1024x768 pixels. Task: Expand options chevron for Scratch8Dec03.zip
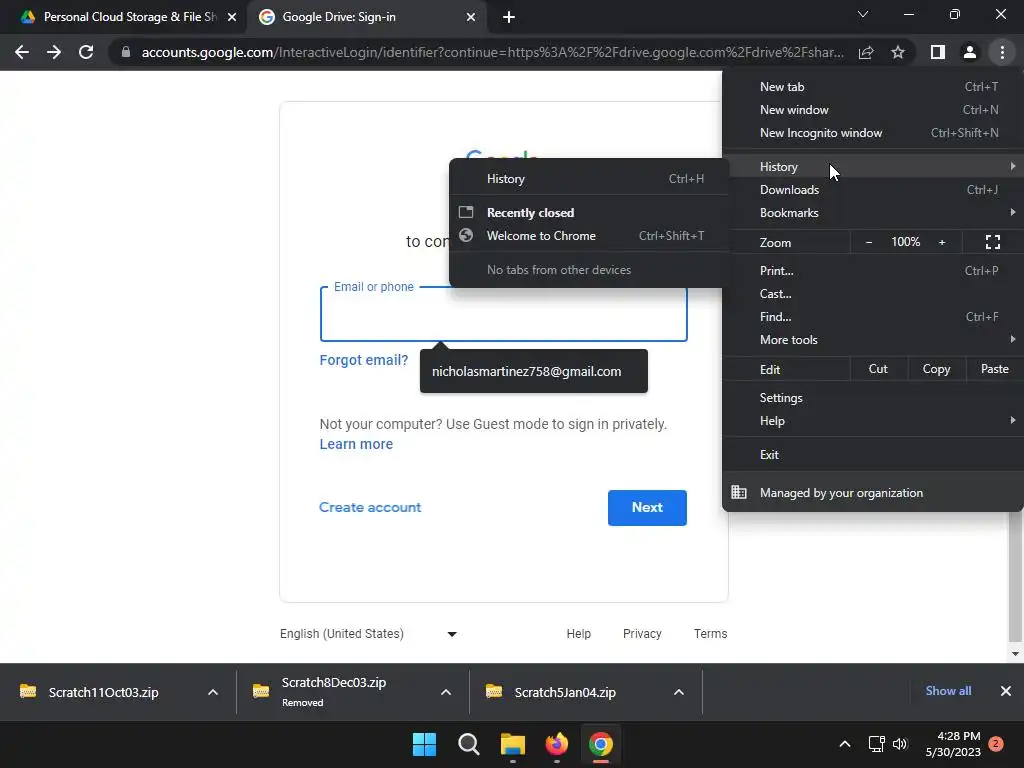(x=446, y=692)
